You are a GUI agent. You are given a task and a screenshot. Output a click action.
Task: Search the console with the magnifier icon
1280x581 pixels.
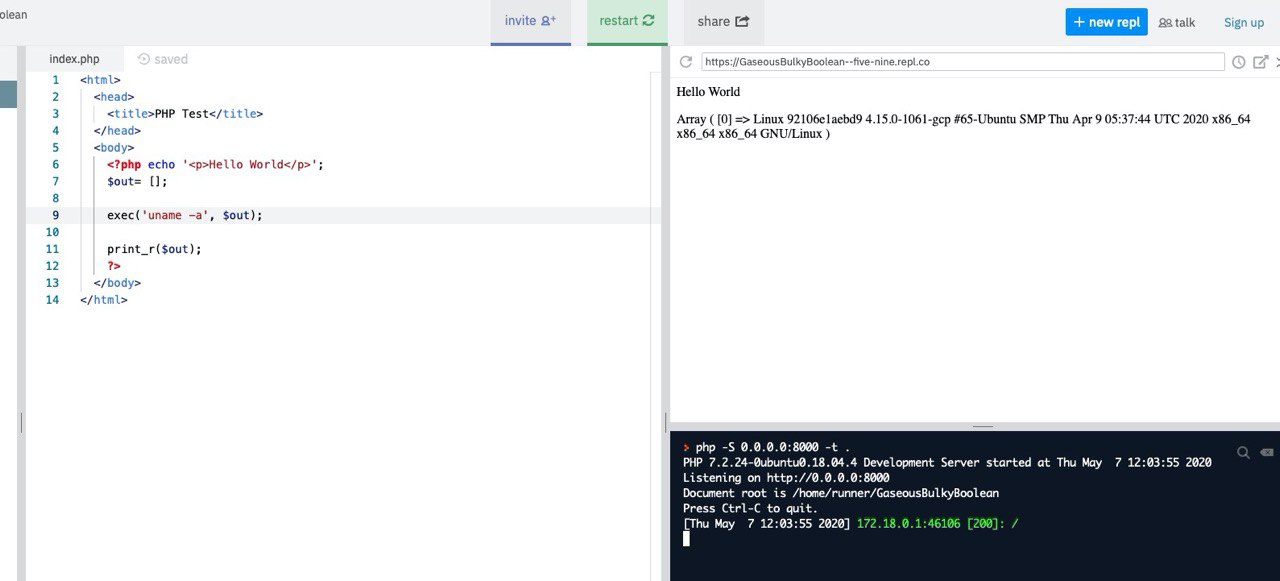click(x=1243, y=452)
